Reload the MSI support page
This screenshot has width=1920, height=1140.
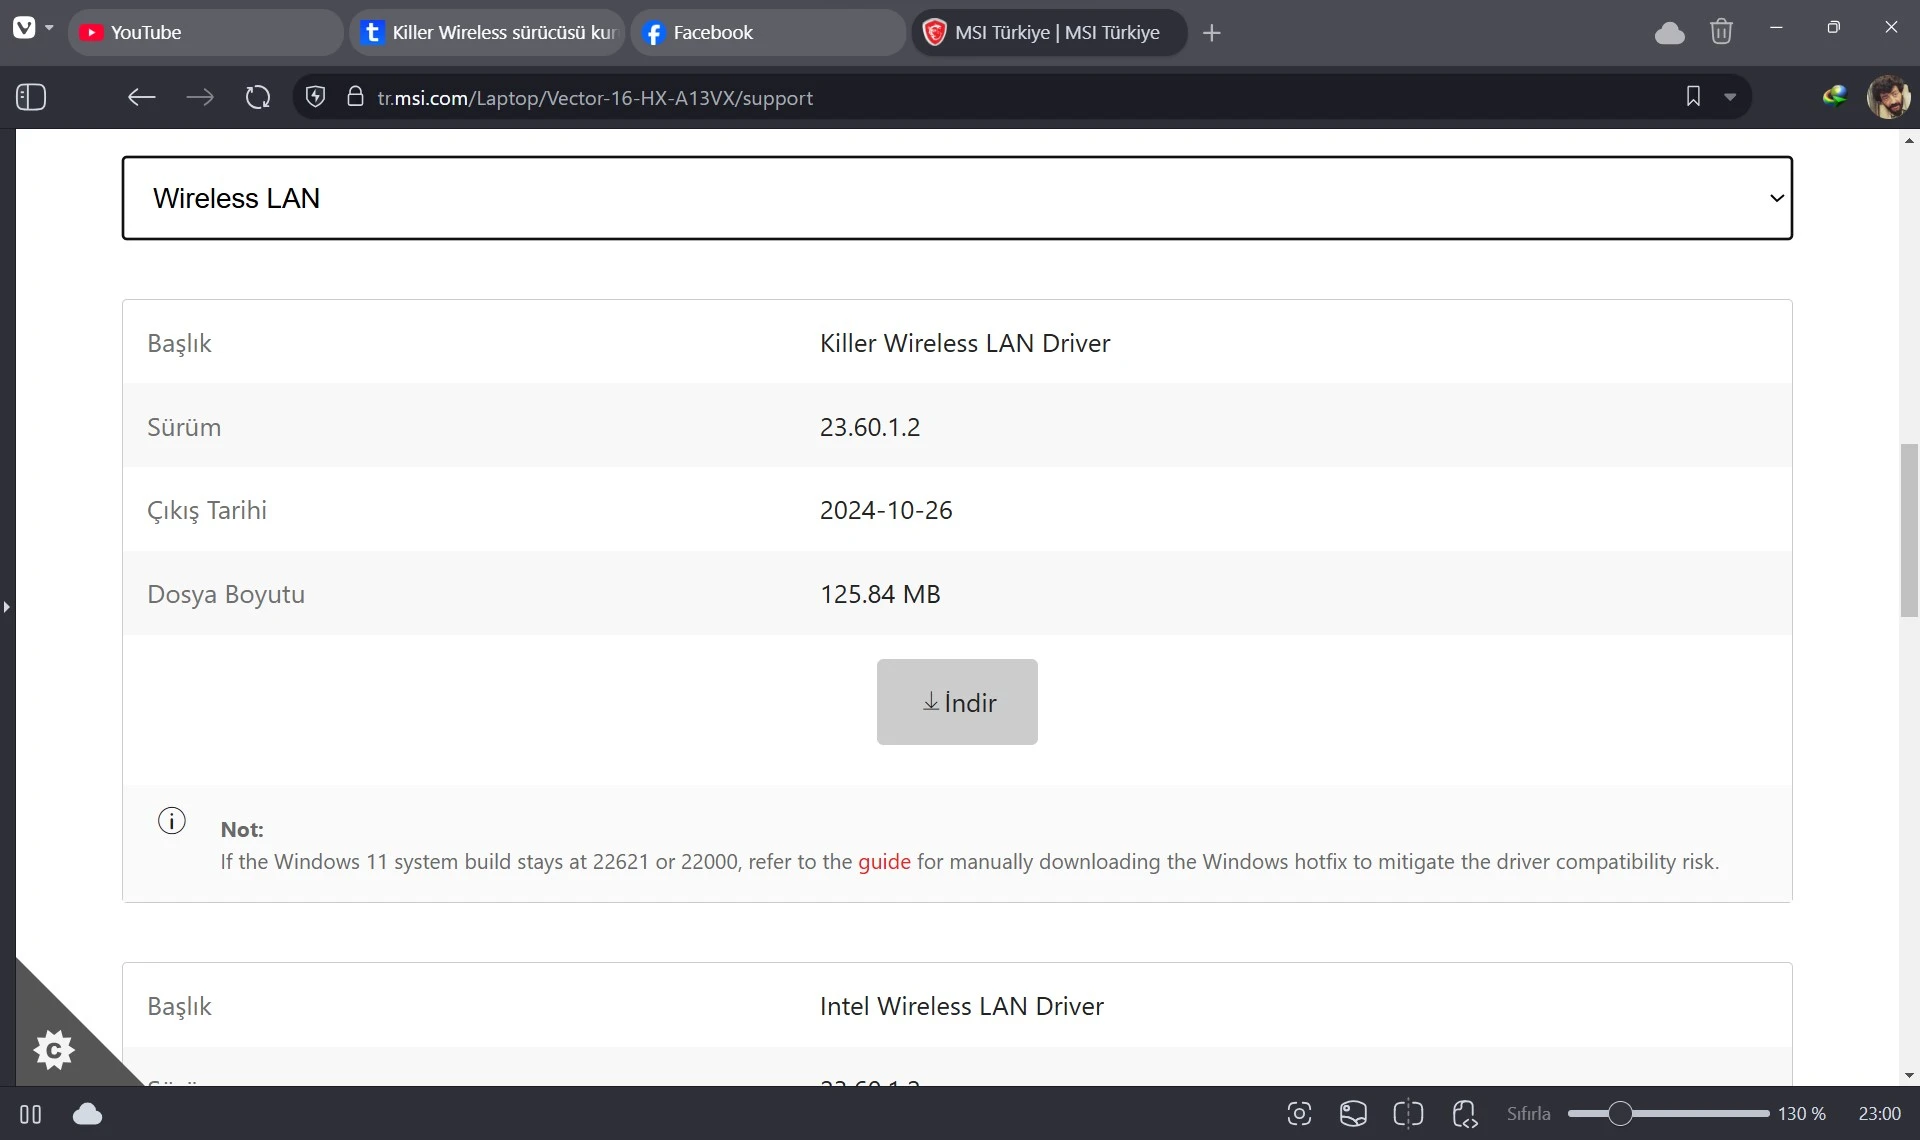258,97
